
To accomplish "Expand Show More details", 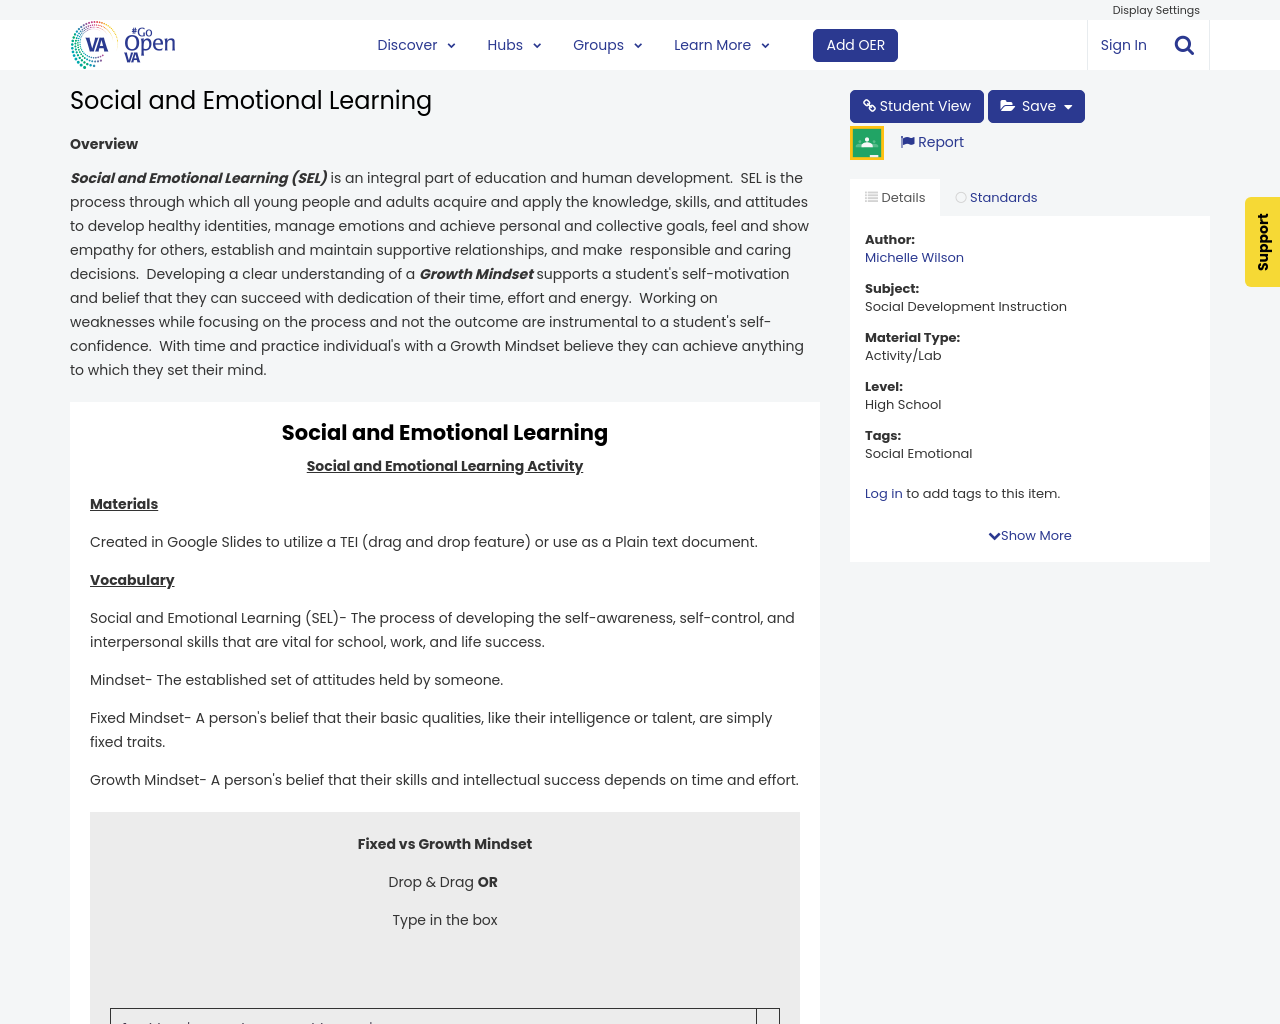I will (x=1029, y=535).
